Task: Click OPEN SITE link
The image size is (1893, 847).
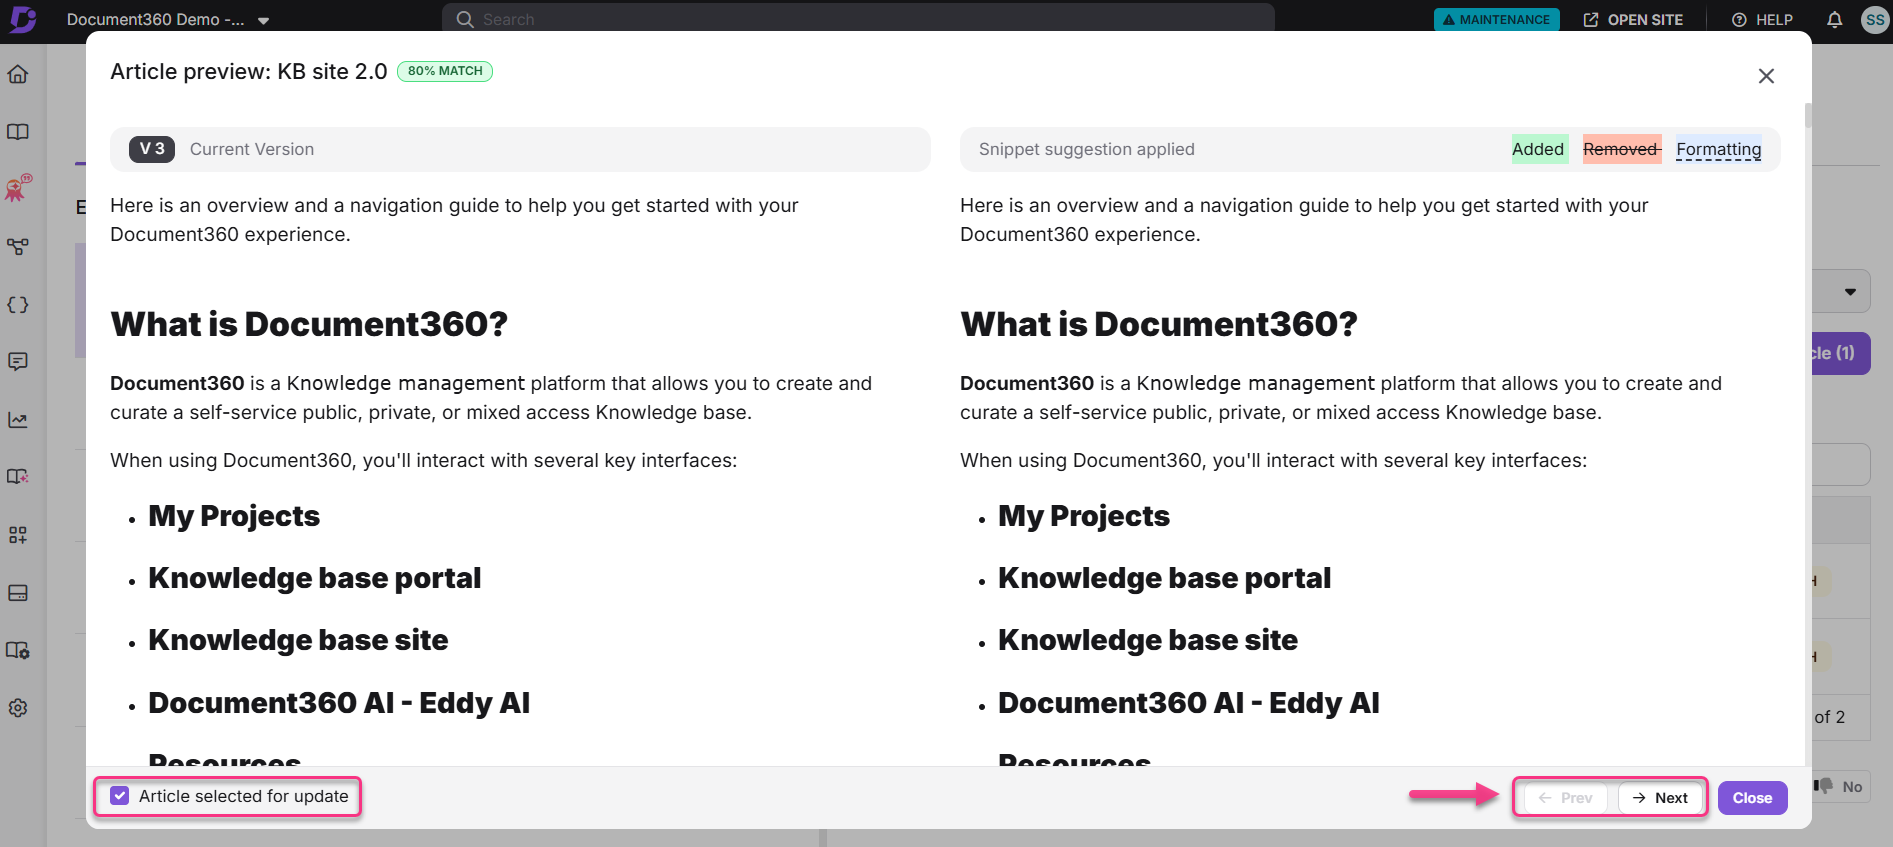Action: 1633,20
